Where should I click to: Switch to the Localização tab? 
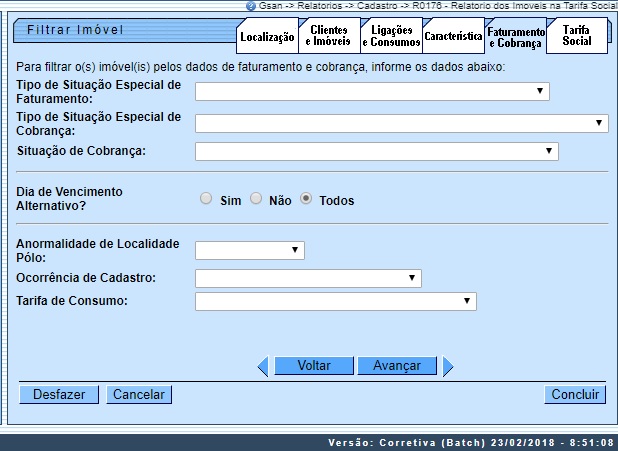[x=267, y=37]
